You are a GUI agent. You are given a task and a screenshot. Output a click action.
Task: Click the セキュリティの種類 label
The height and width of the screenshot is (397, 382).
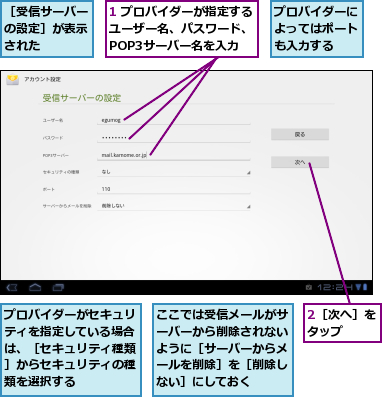pos(61,172)
